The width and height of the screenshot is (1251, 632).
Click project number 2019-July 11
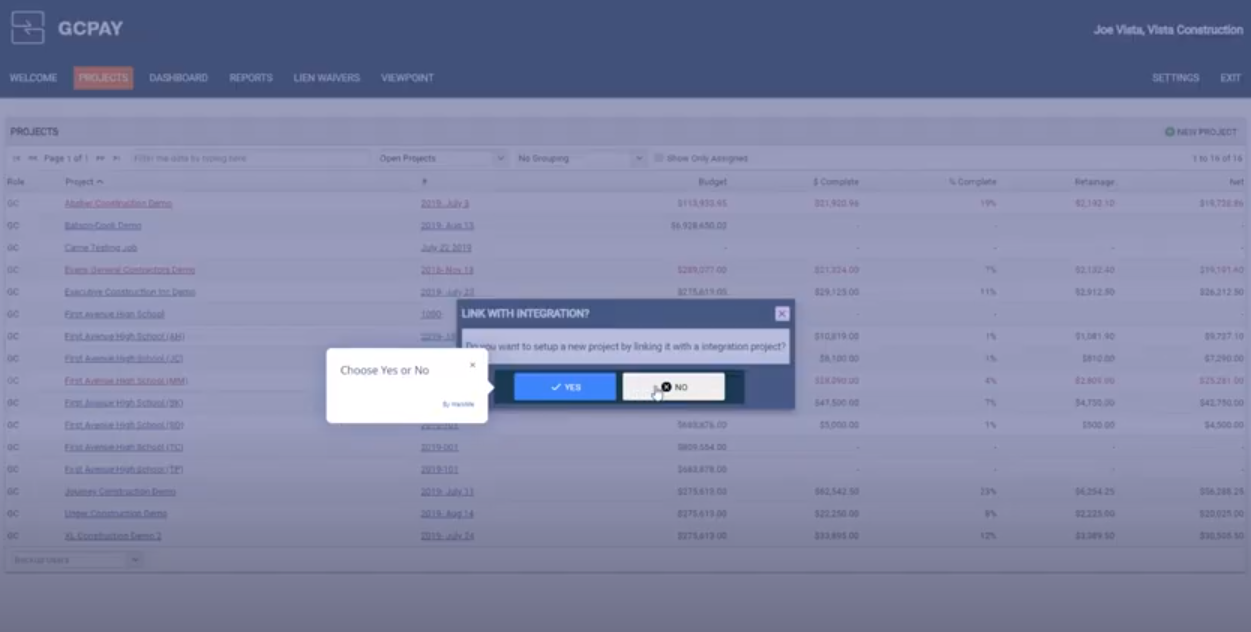(447, 491)
